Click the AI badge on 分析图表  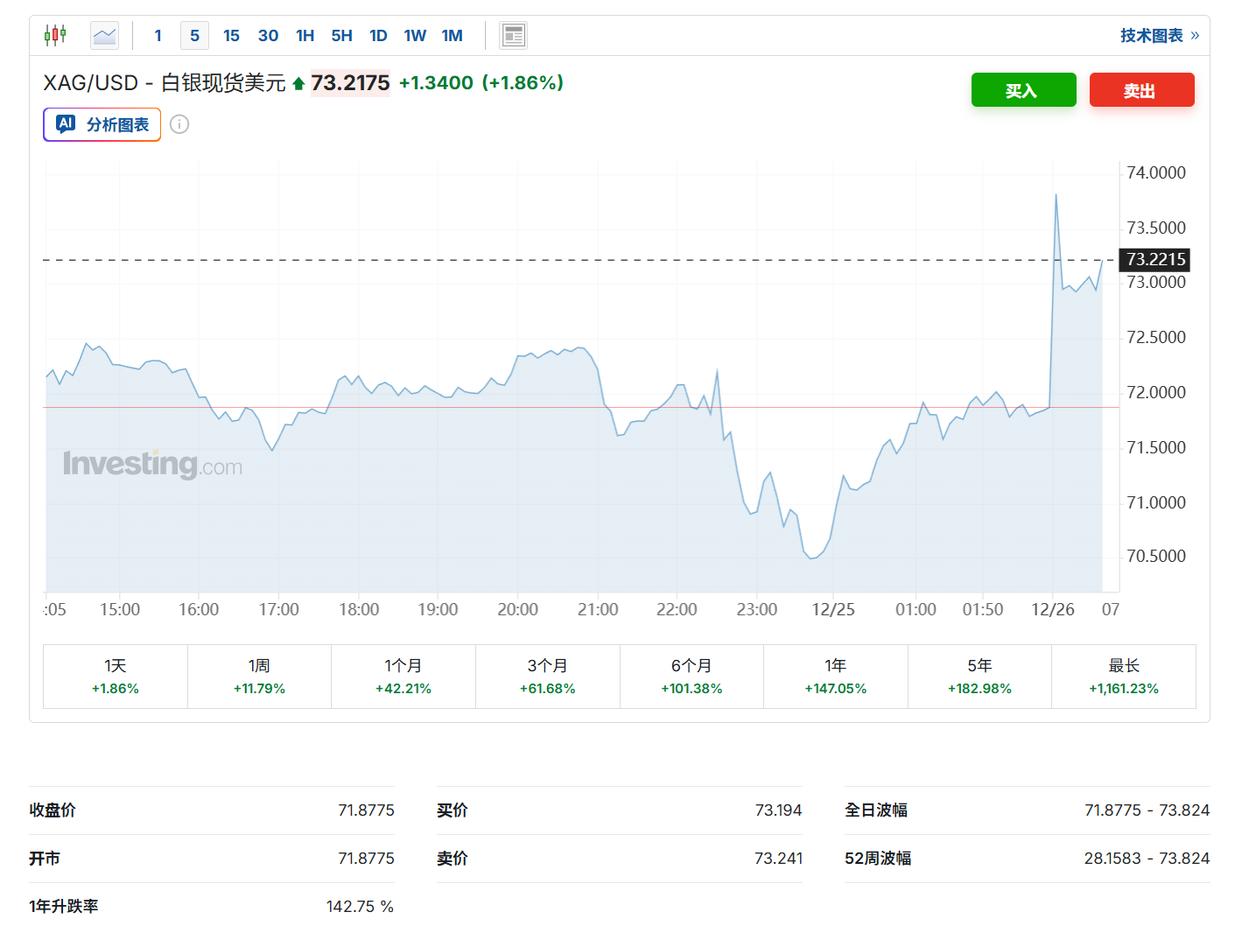coord(66,124)
